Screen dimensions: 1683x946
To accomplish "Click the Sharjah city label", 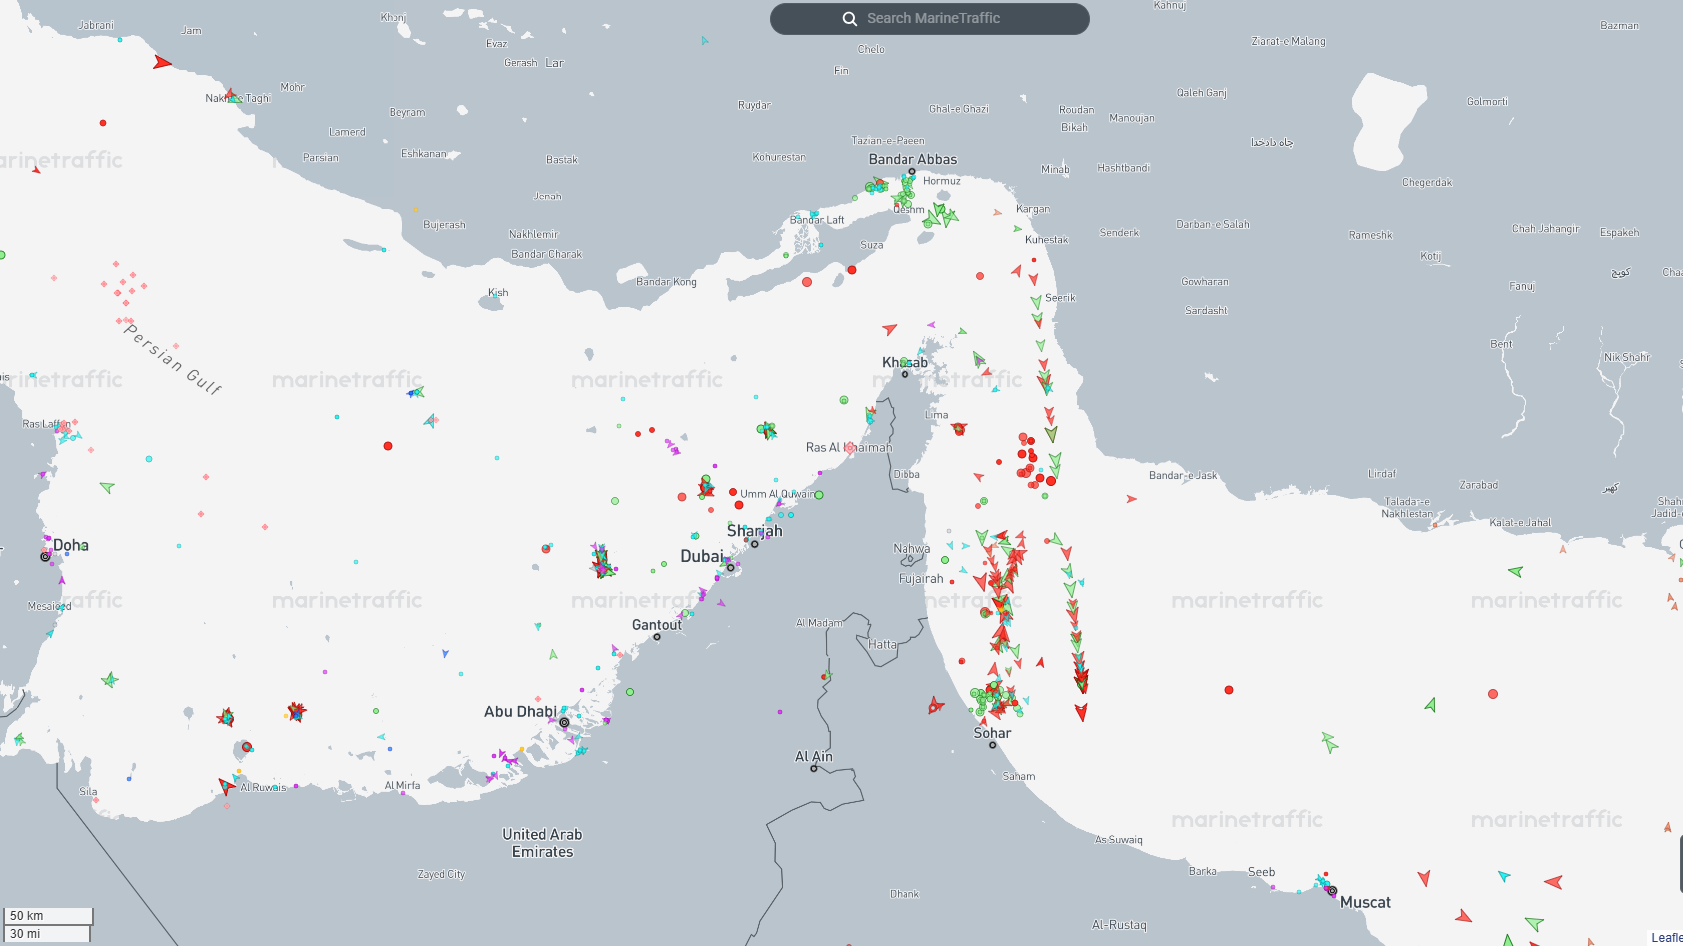I will click(x=755, y=531).
